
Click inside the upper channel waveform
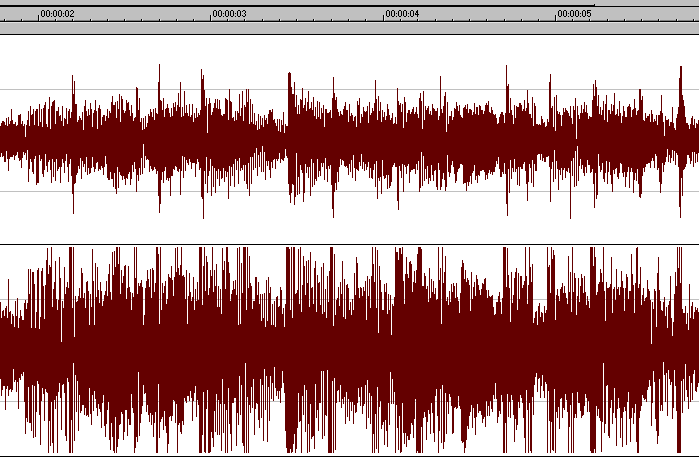(x=350, y=140)
